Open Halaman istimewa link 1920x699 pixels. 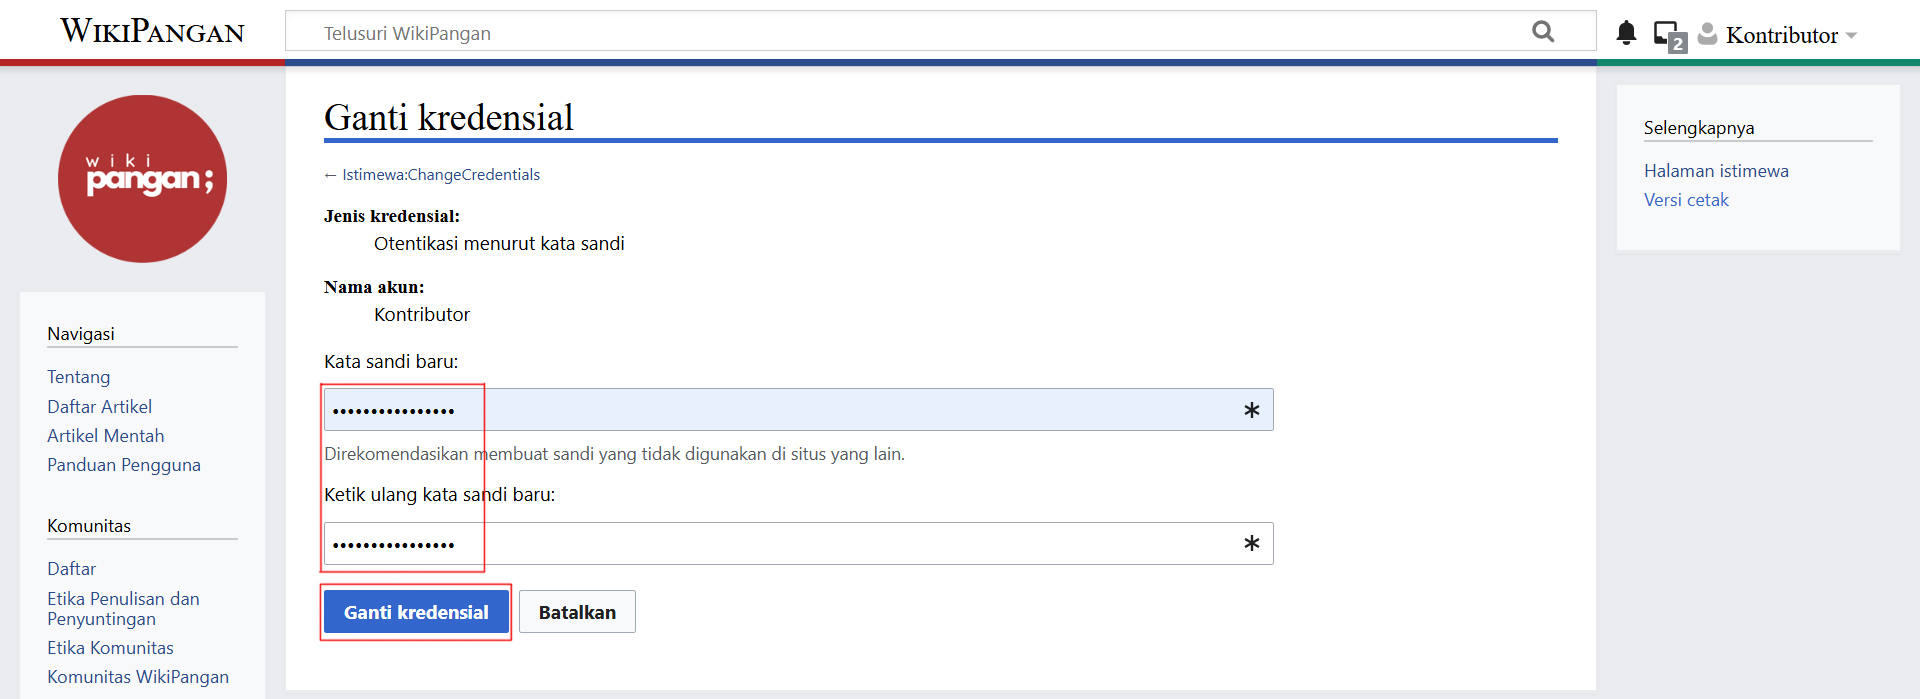tap(1716, 171)
